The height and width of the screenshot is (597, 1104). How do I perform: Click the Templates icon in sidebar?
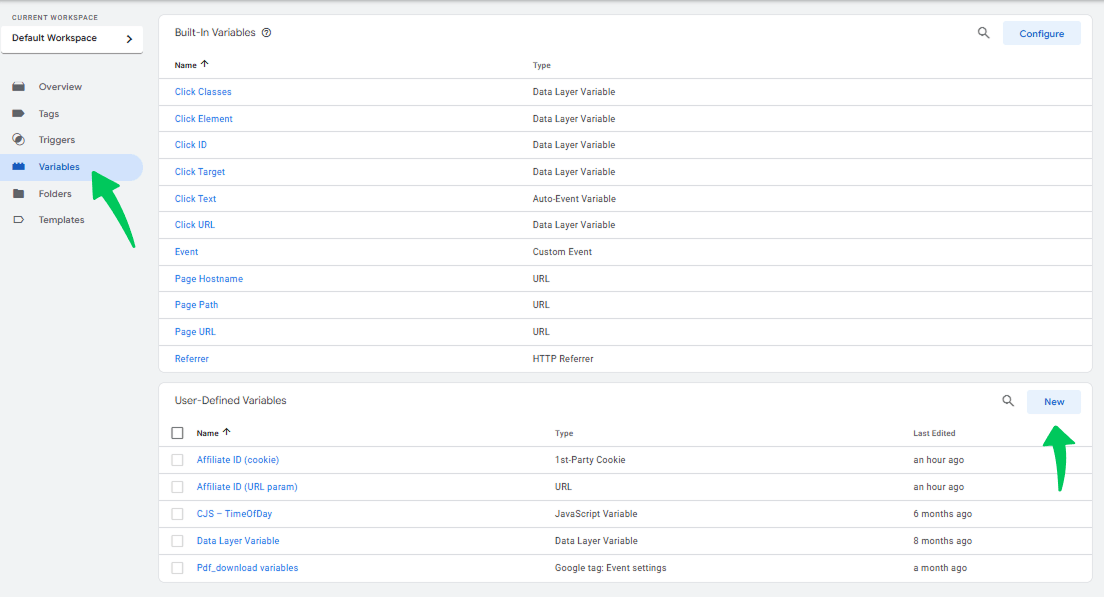click(x=18, y=220)
